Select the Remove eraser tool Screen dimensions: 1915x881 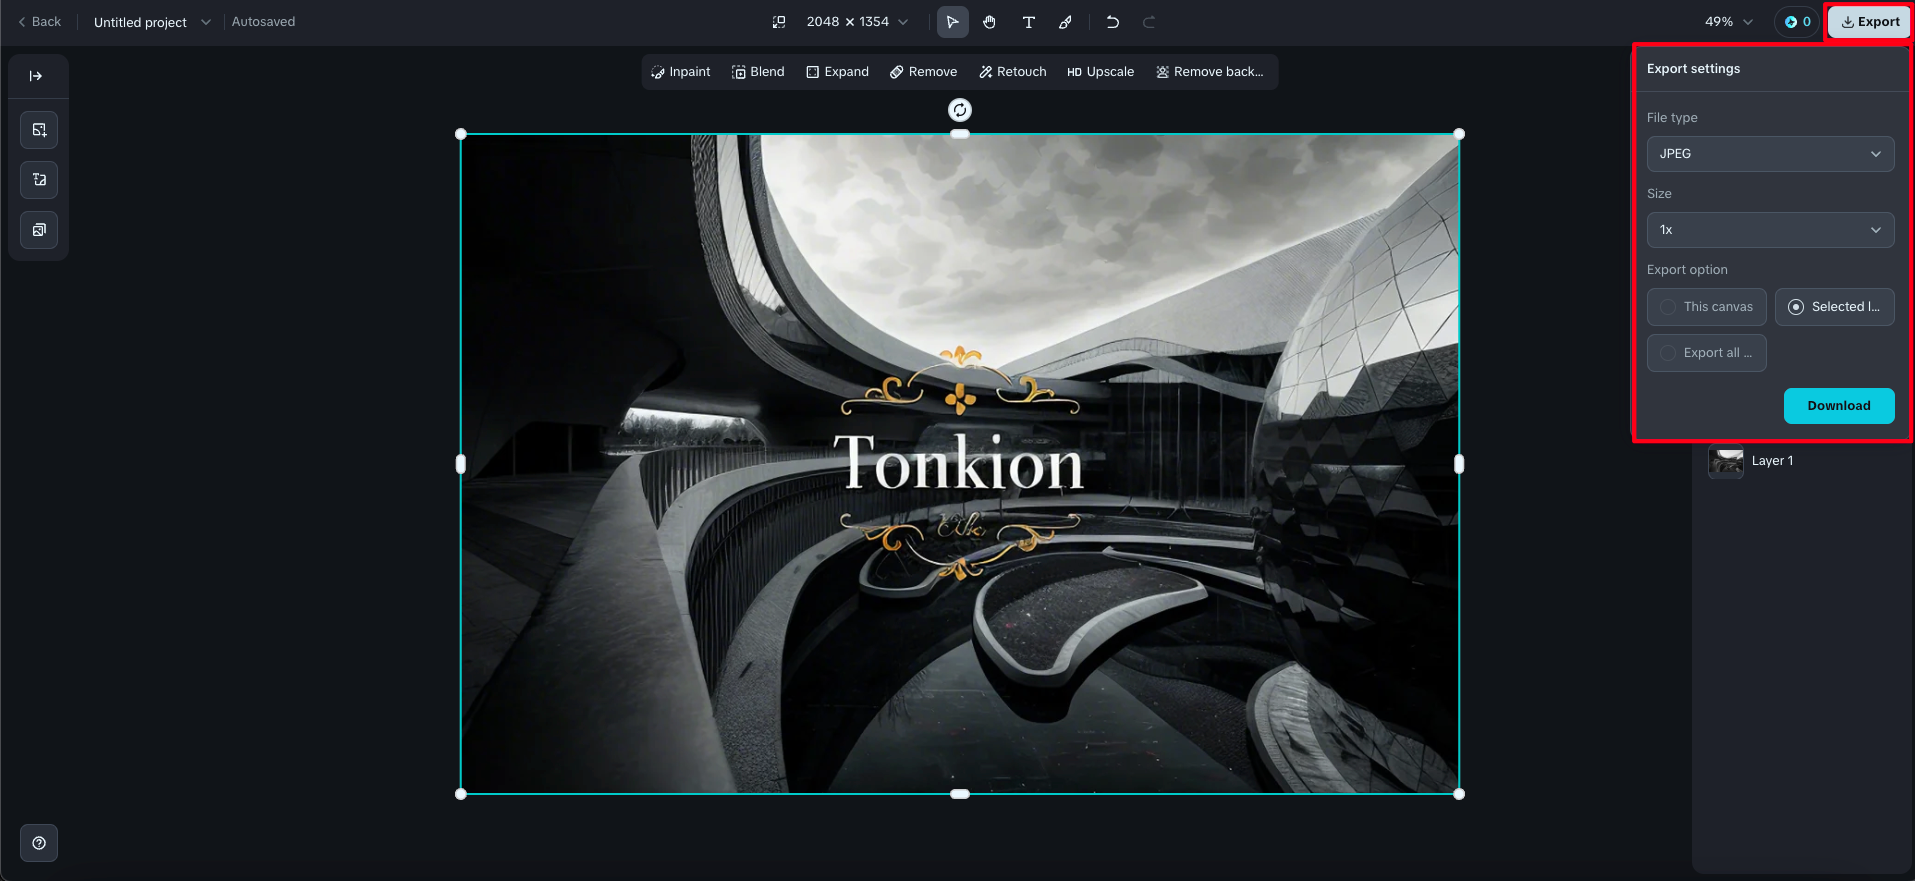[923, 72]
